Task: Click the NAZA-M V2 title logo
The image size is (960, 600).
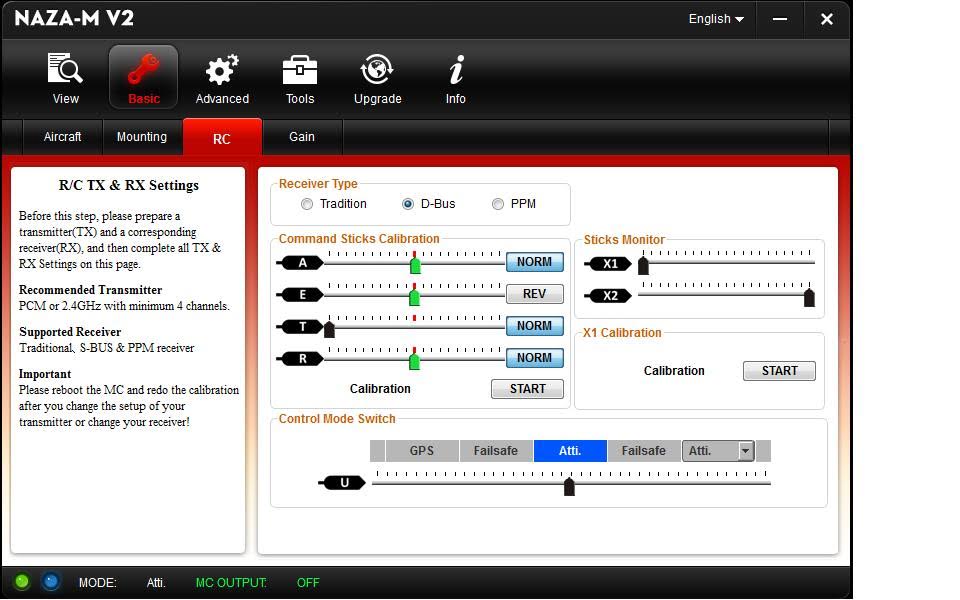Action: (x=73, y=18)
